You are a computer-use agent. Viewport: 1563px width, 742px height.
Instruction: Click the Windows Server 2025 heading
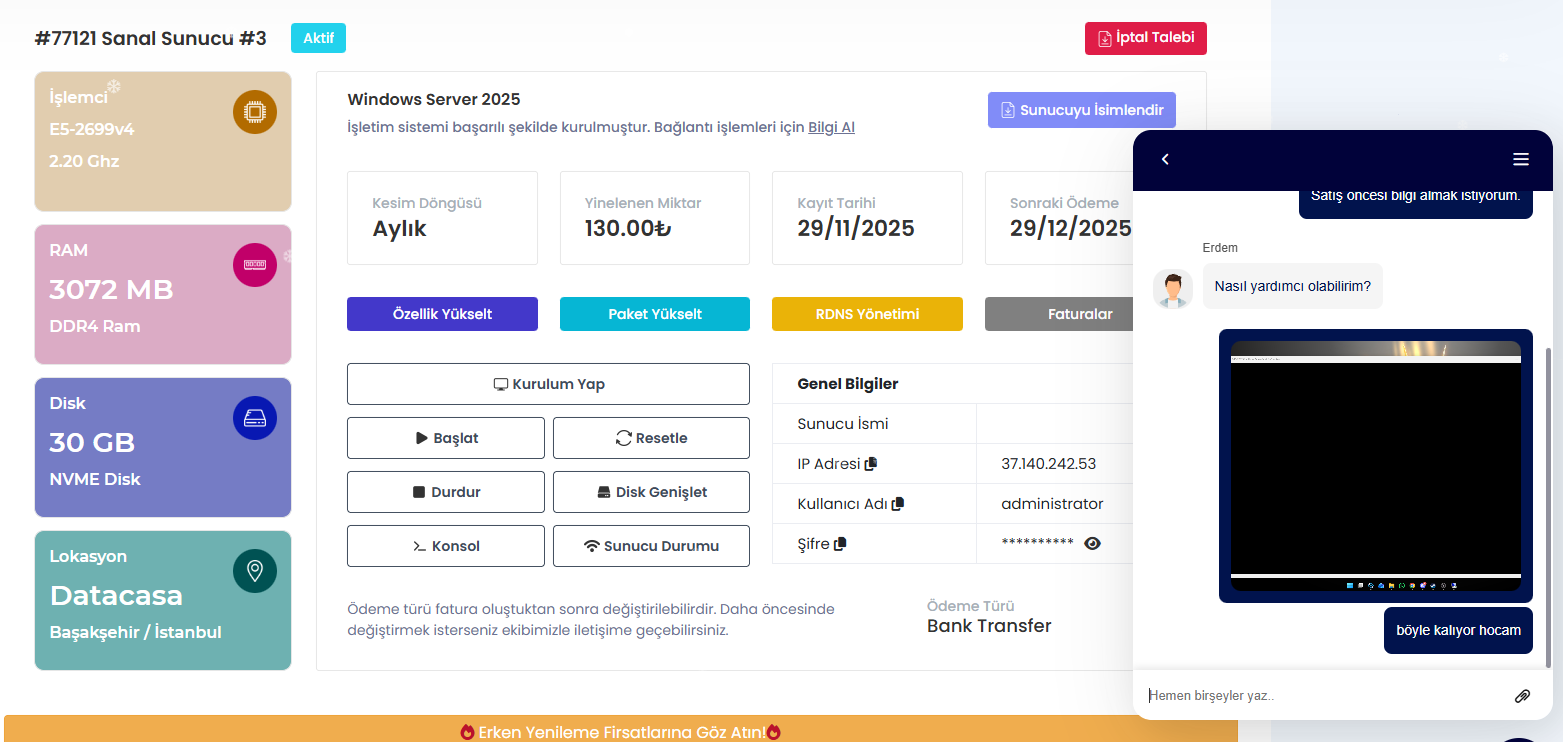(434, 99)
